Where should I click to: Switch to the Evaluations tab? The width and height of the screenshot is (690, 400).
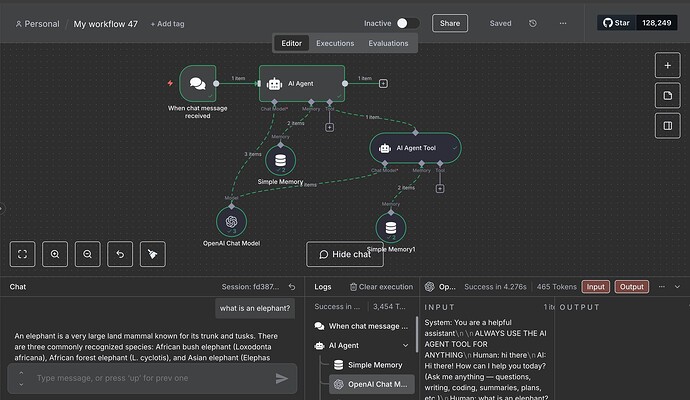tap(388, 43)
